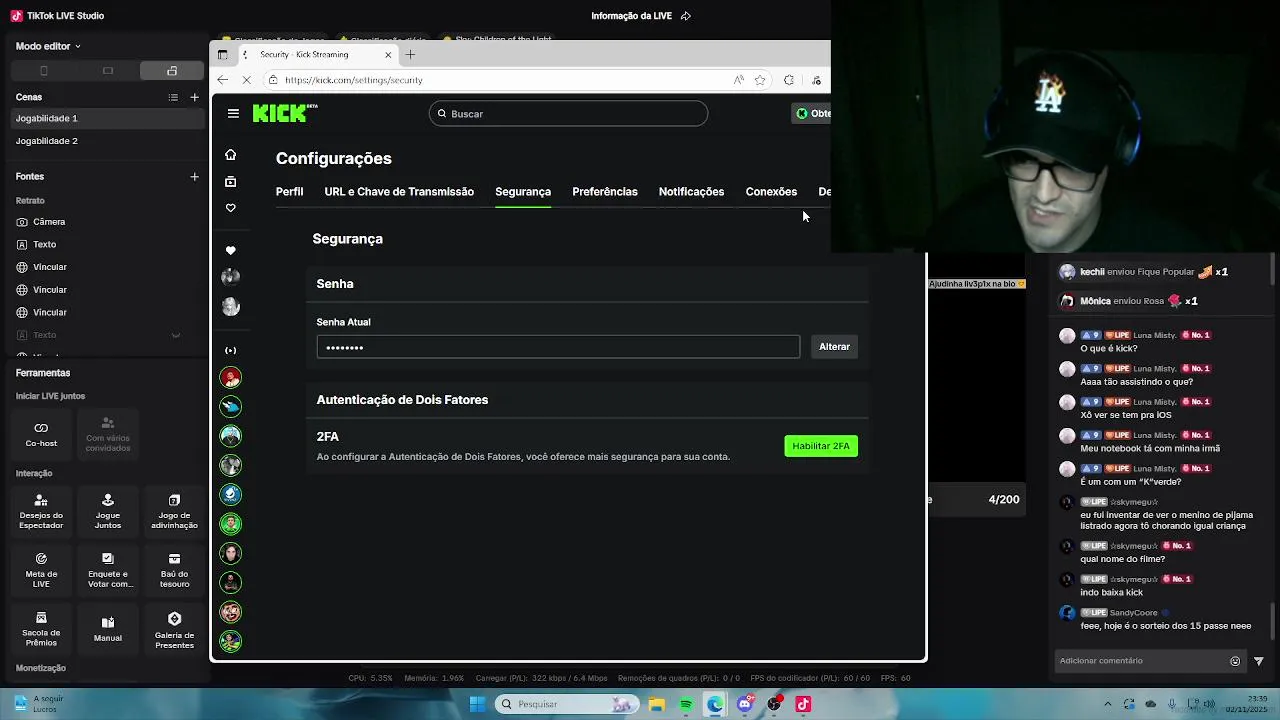Open the Conexões tab
Image resolution: width=1280 pixels, height=720 pixels.
click(x=771, y=192)
